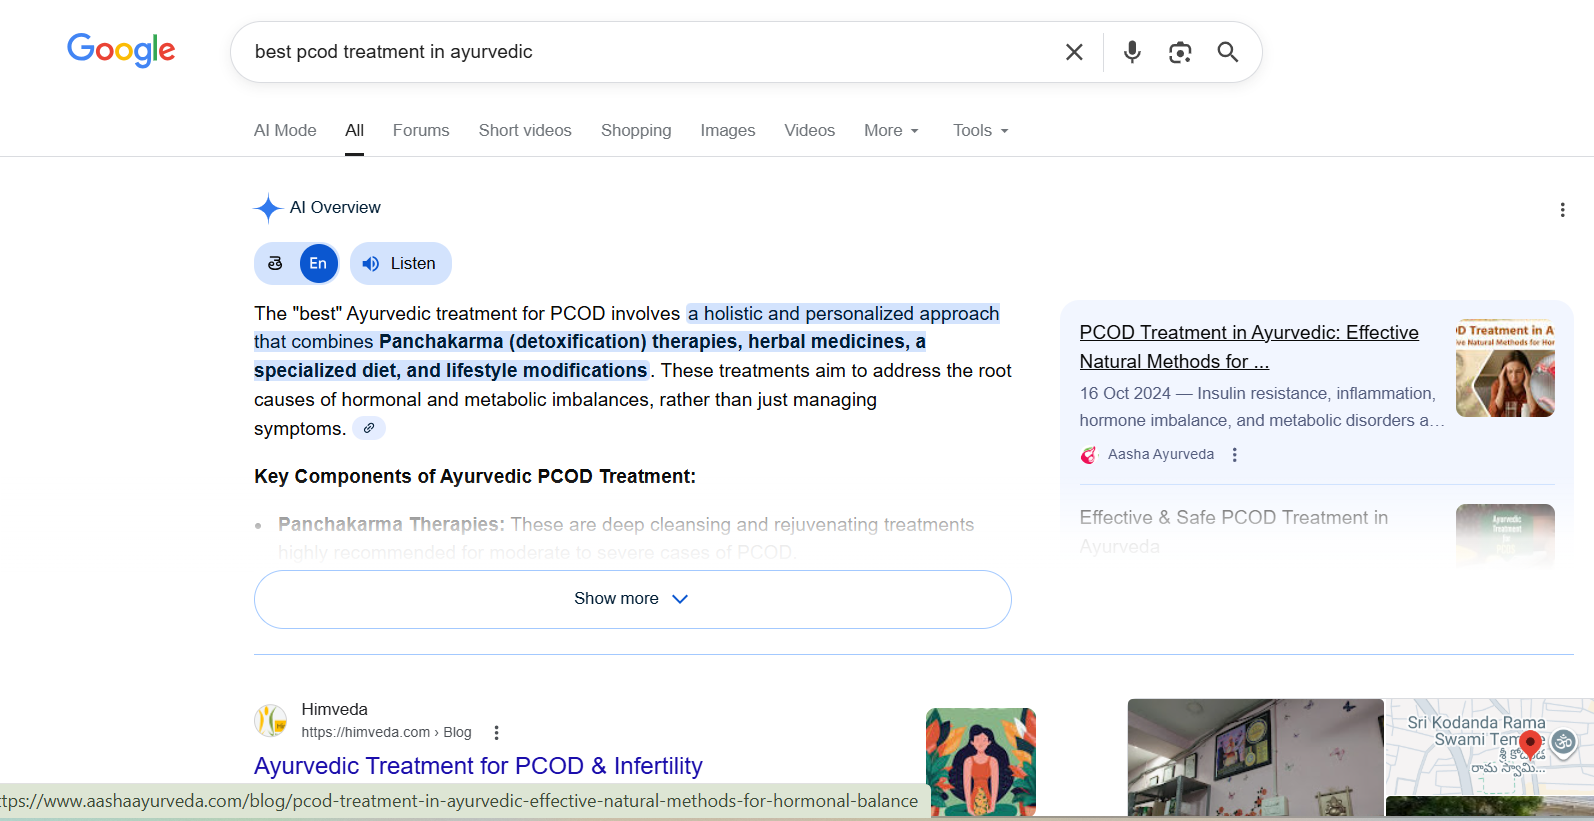This screenshot has width=1594, height=821.
Task: Click Sri Kodanda Rama Swami Temple label
Action: 1477,731
